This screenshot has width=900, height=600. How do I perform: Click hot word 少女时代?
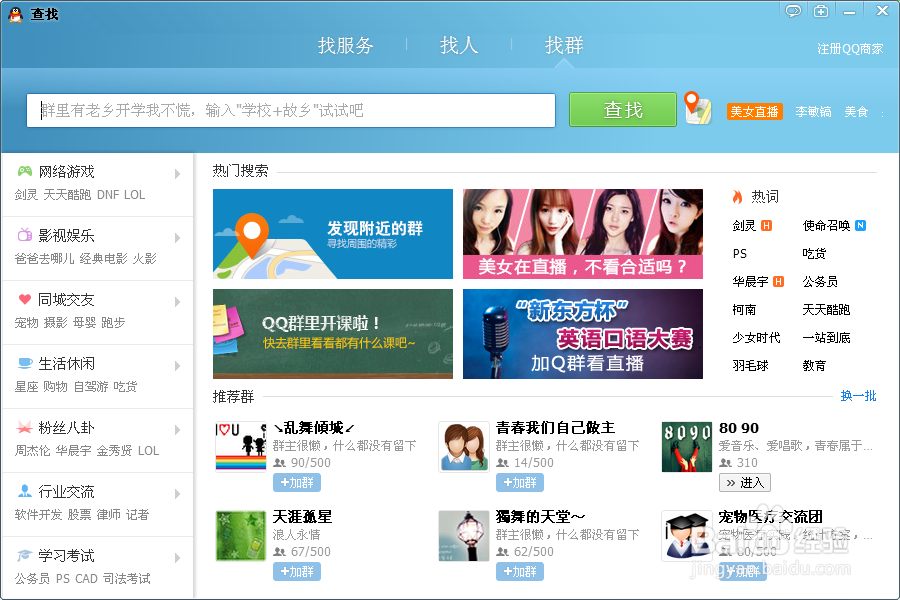[756, 338]
